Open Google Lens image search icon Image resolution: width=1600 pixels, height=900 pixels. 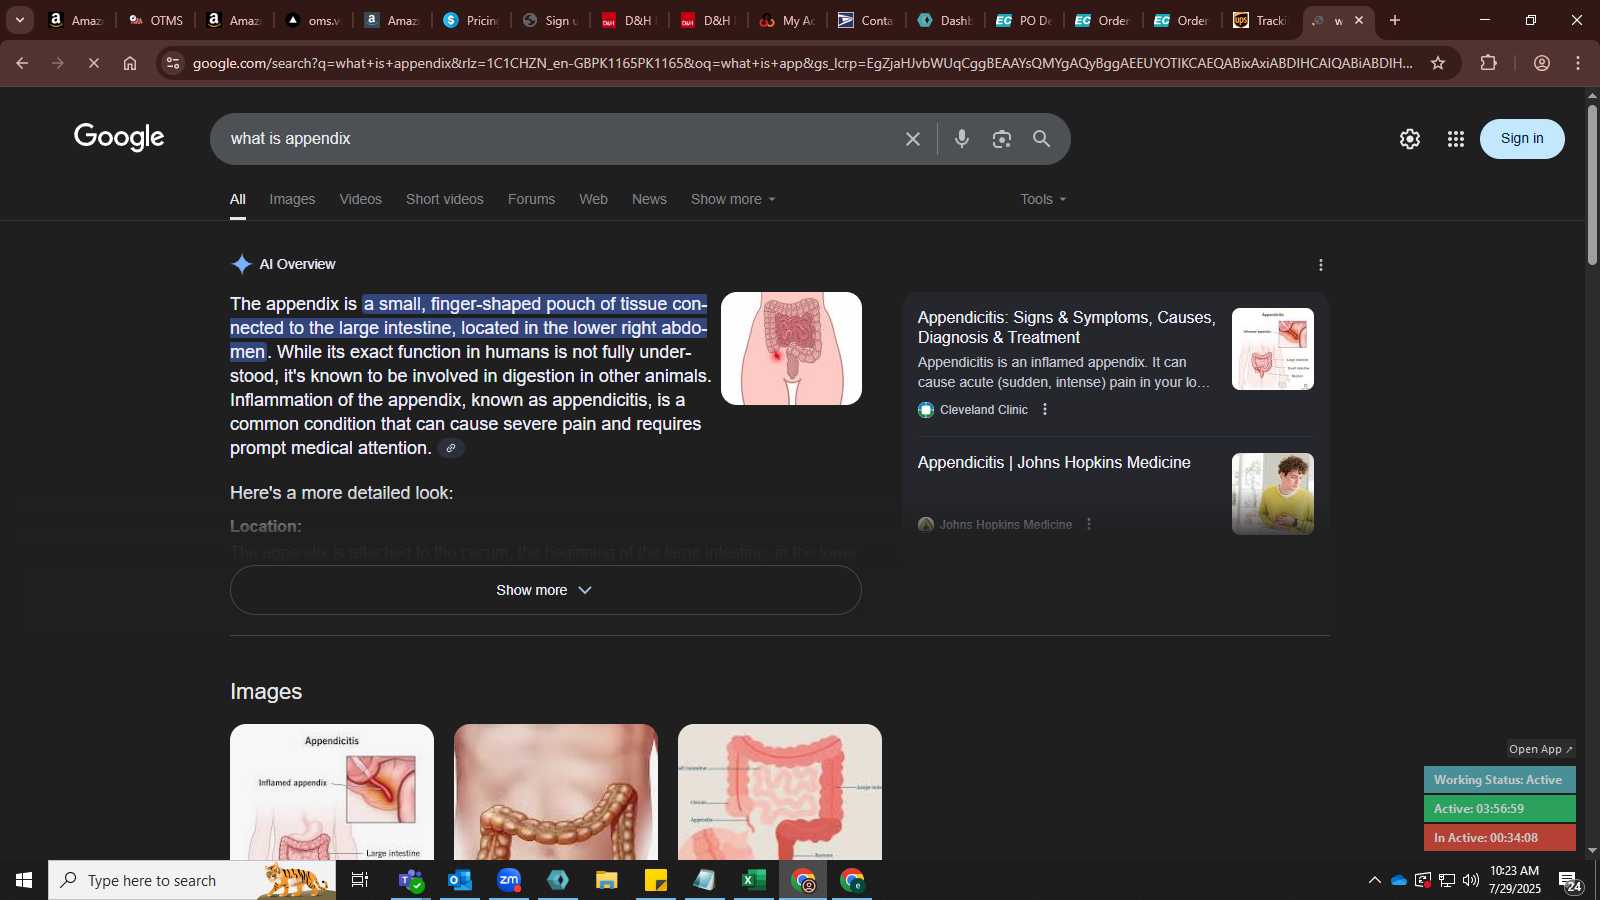click(x=1002, y=139)
